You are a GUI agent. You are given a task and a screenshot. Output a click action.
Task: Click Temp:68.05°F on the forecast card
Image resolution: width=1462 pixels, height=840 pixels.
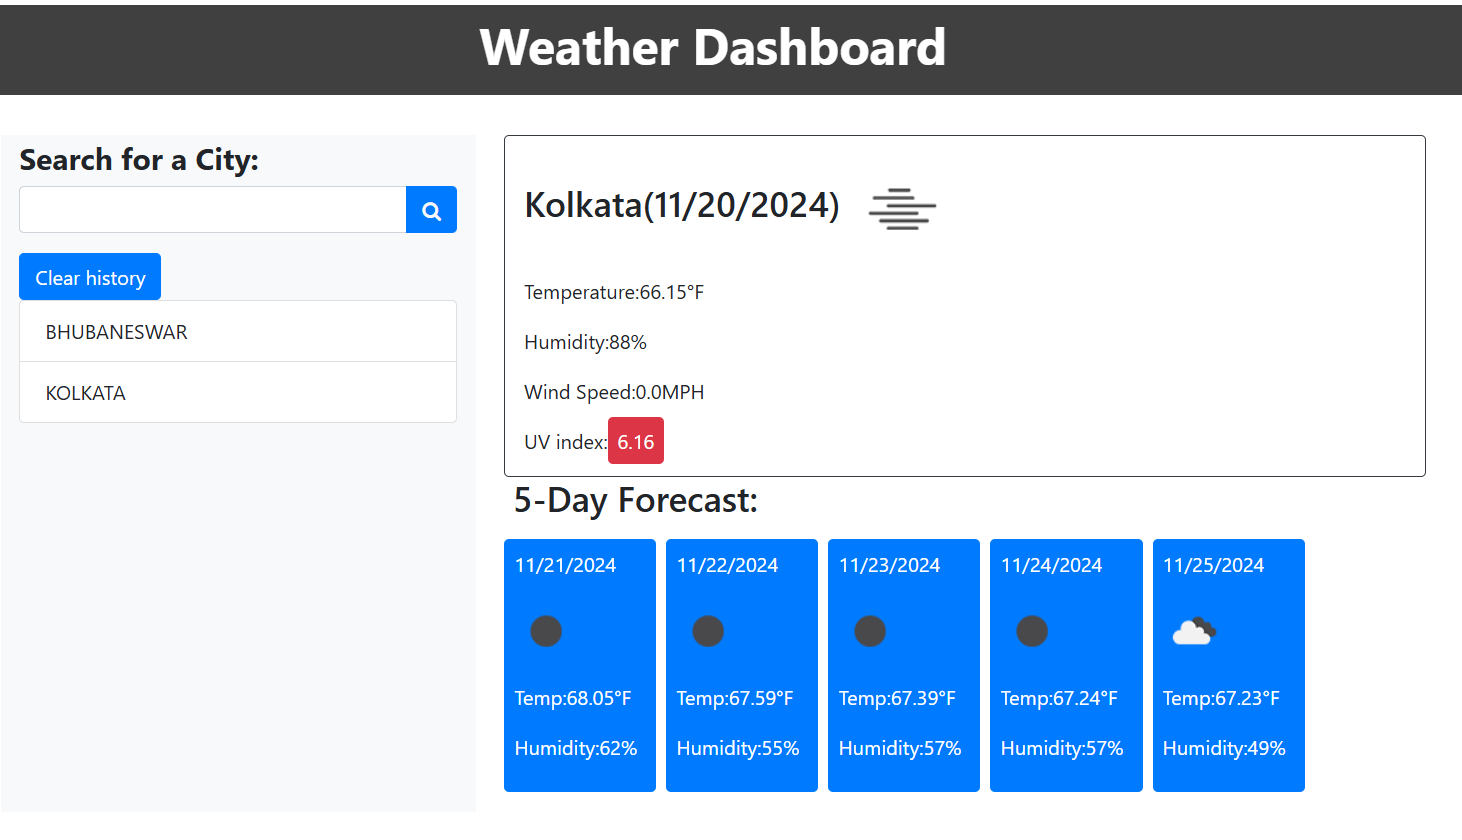click(573, 698)
